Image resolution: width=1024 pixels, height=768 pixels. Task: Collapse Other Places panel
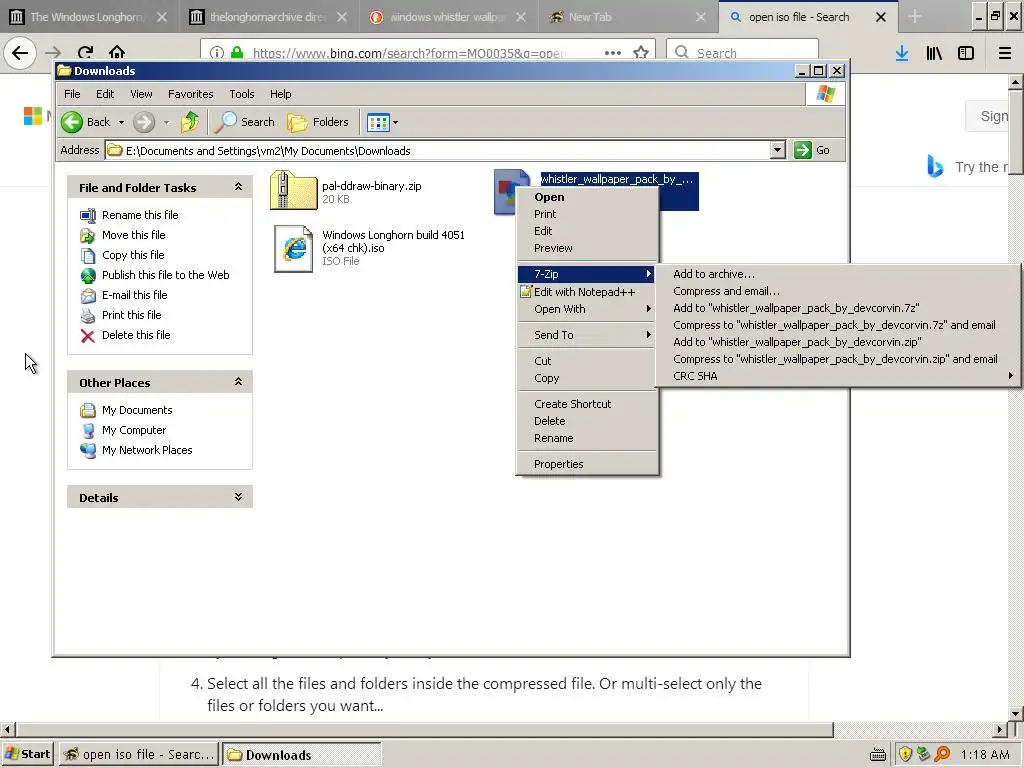238,382
